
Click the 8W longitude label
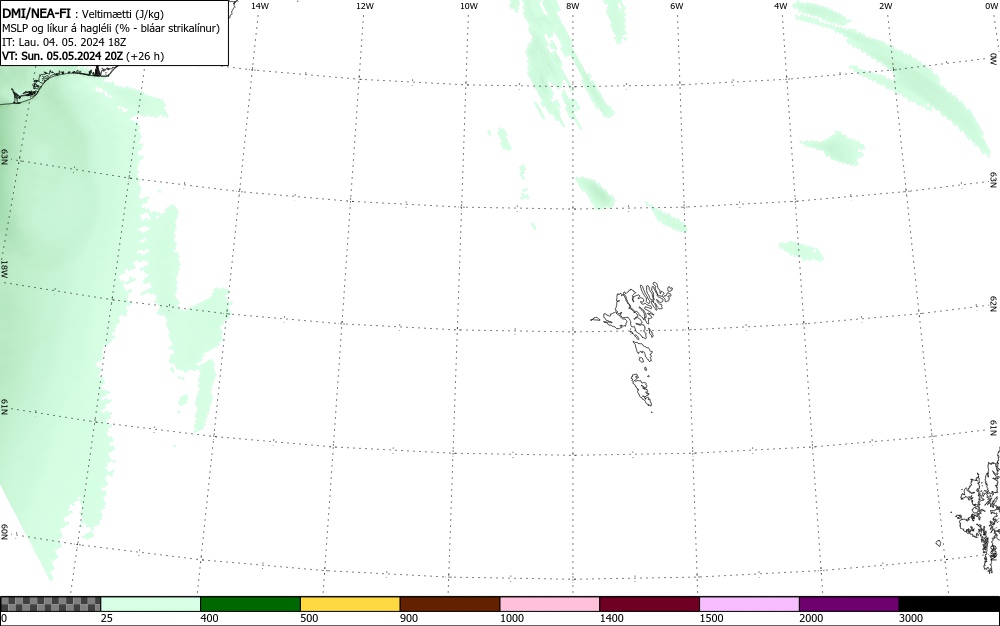coord(573,6)
